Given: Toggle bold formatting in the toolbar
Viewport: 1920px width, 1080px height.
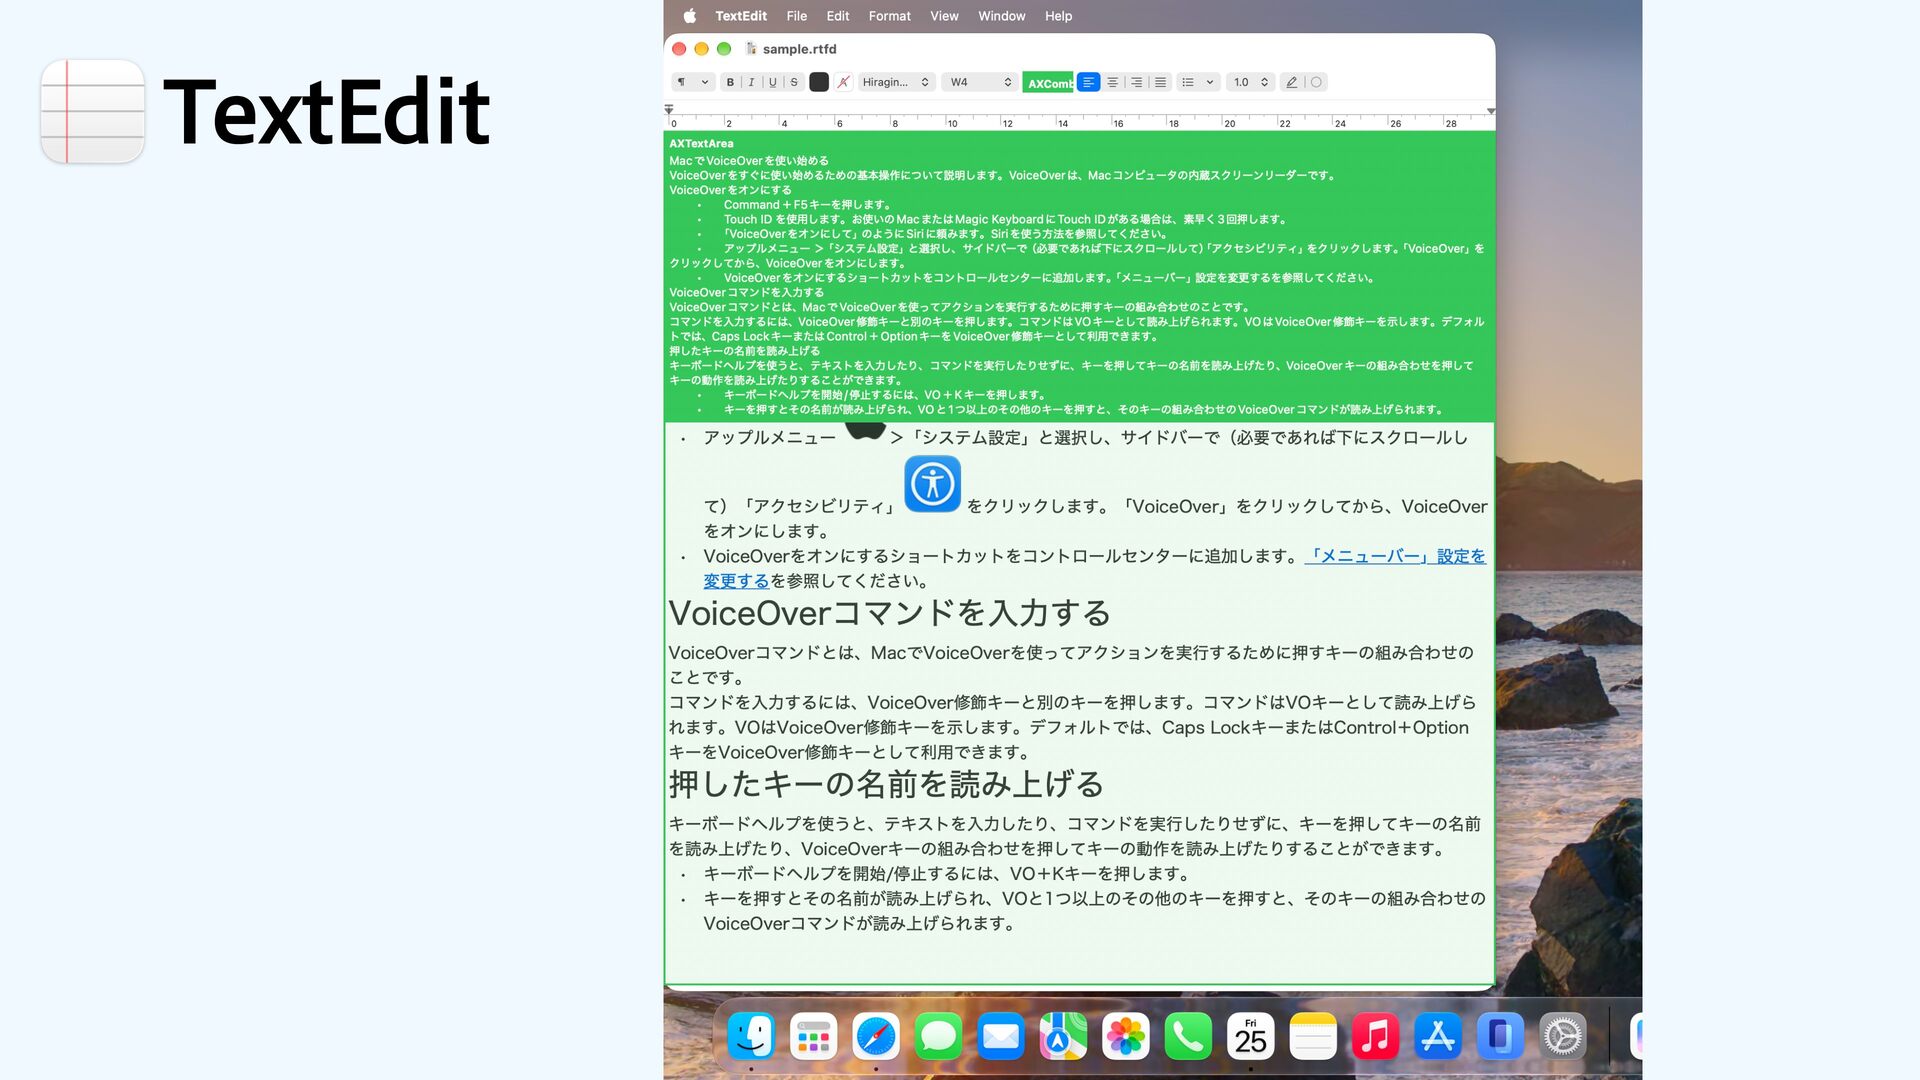Looking at the screenshot, I should 730,83.
